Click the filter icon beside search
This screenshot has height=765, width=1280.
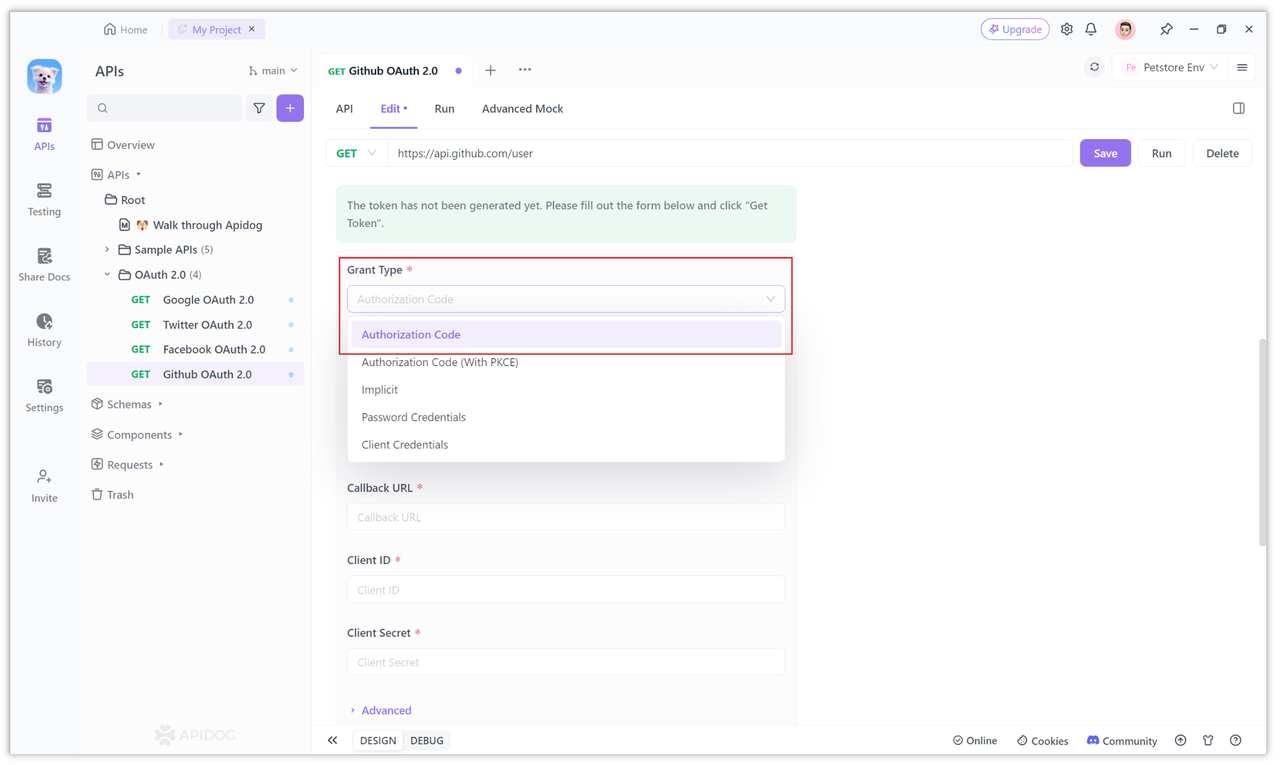click(259, 108)
